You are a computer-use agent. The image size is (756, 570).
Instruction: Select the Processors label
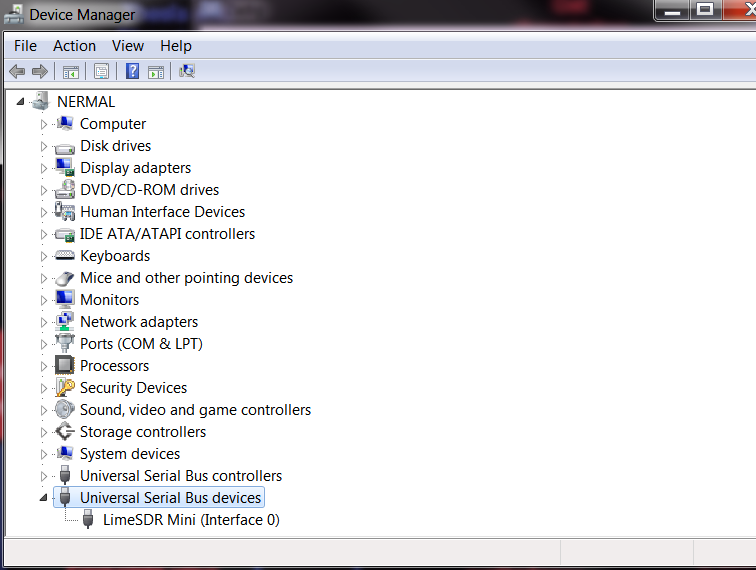[x=114, y=366]
